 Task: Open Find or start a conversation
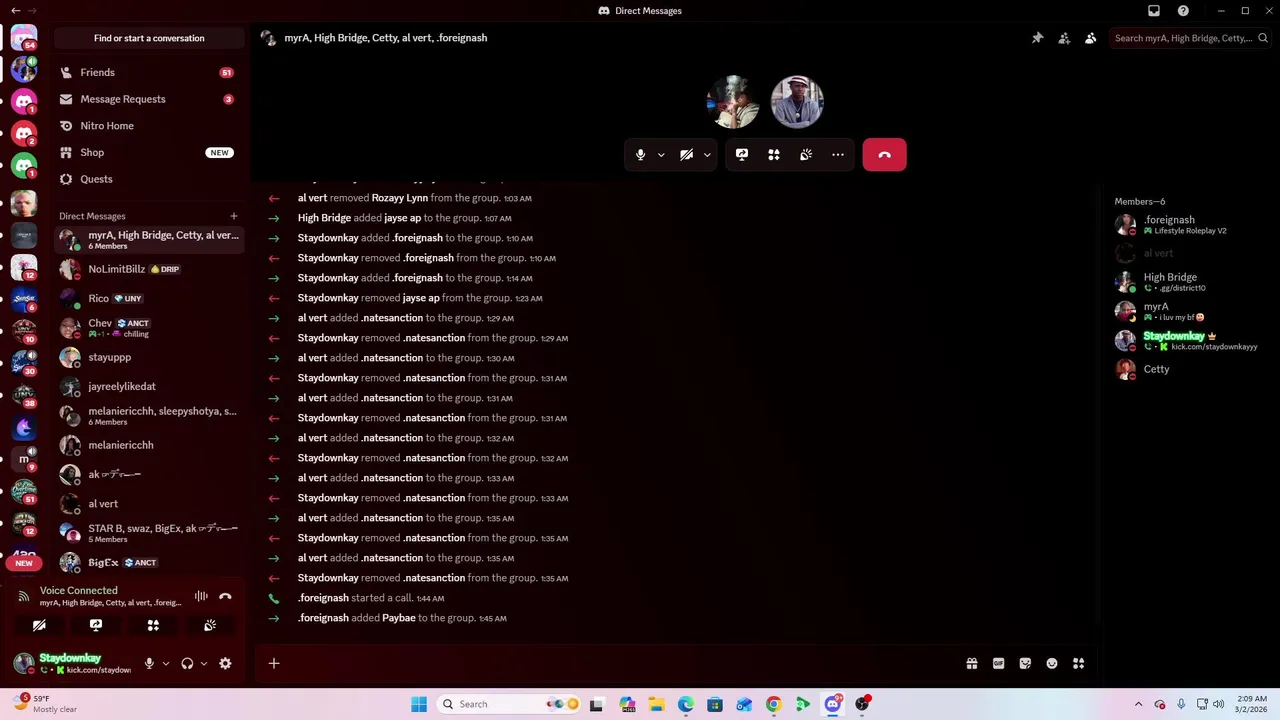(x=149, y=38)
